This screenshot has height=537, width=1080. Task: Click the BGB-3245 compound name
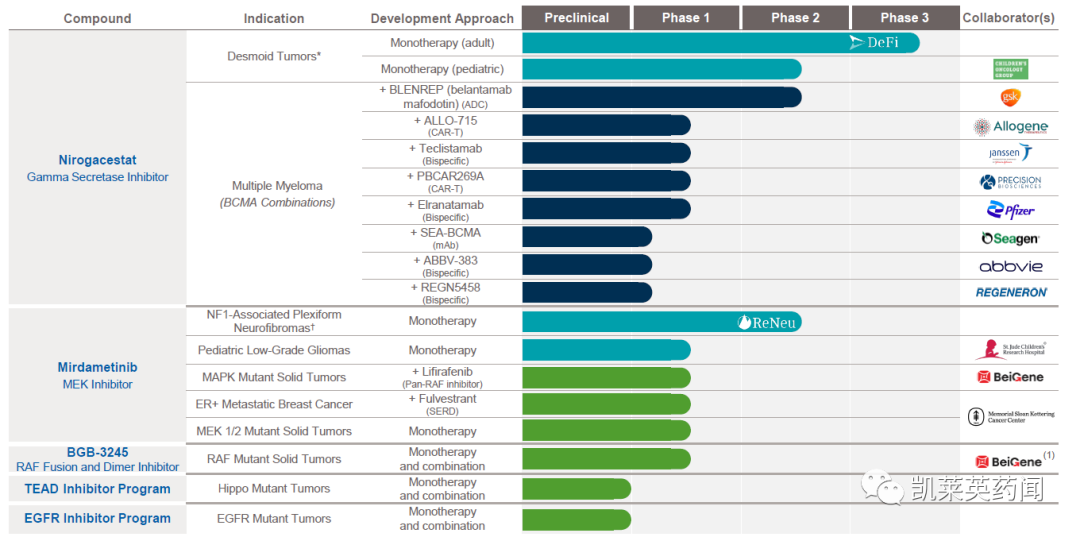(97, 452)
